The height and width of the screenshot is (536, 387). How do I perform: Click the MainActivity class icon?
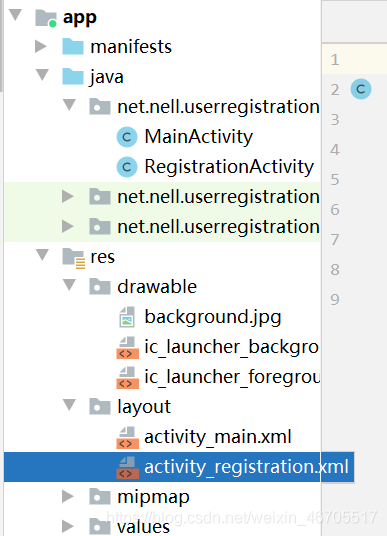[127, 137]
